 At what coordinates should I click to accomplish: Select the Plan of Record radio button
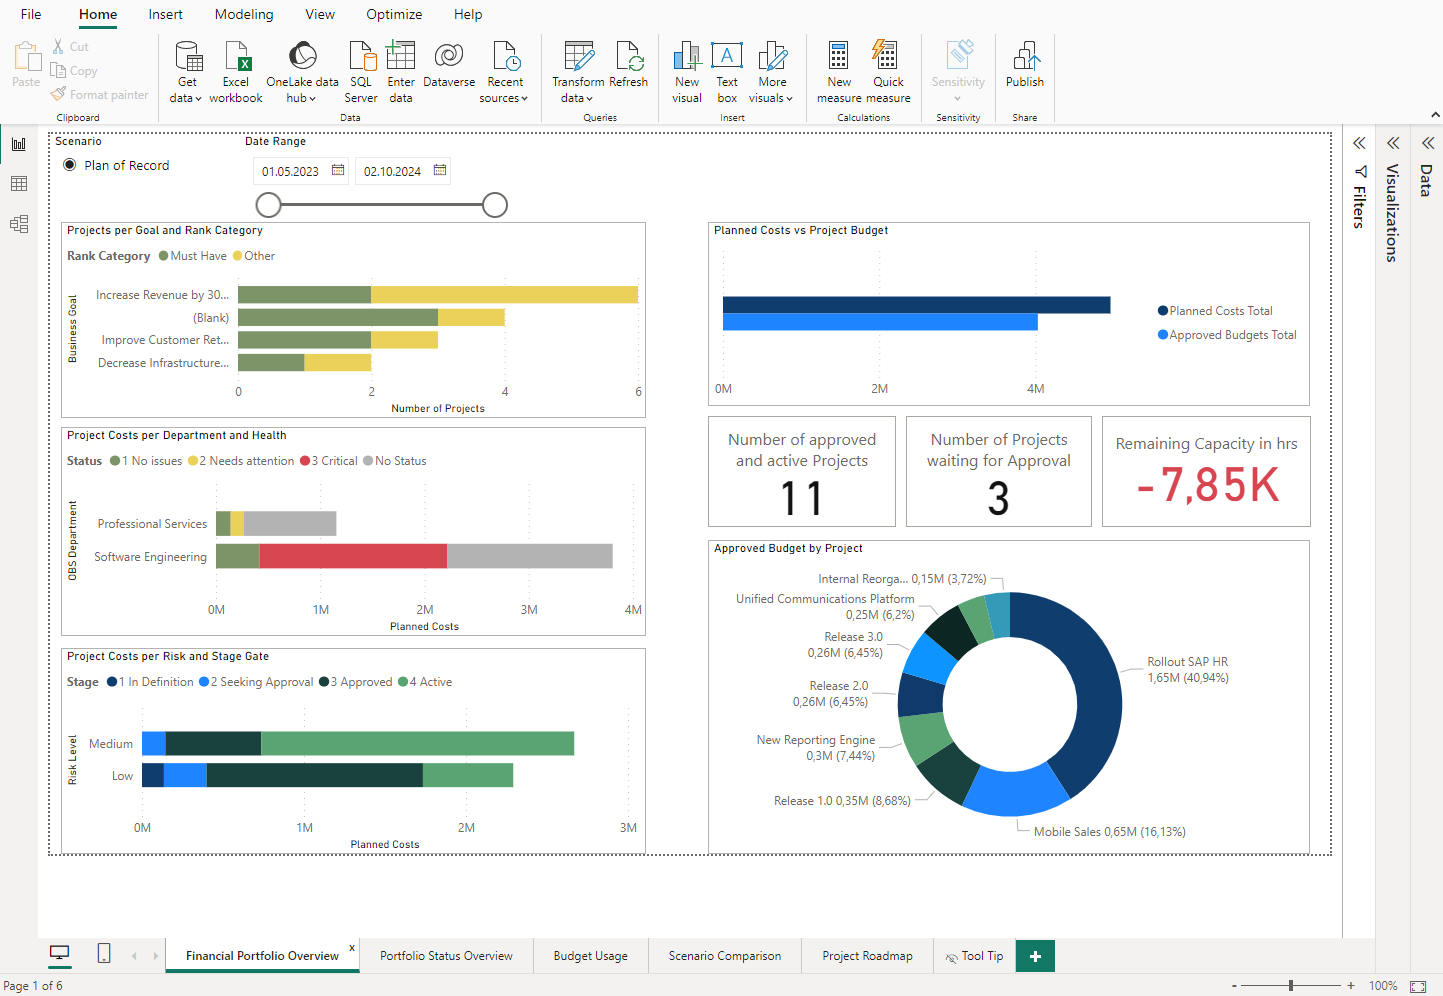tap(69, 165)
